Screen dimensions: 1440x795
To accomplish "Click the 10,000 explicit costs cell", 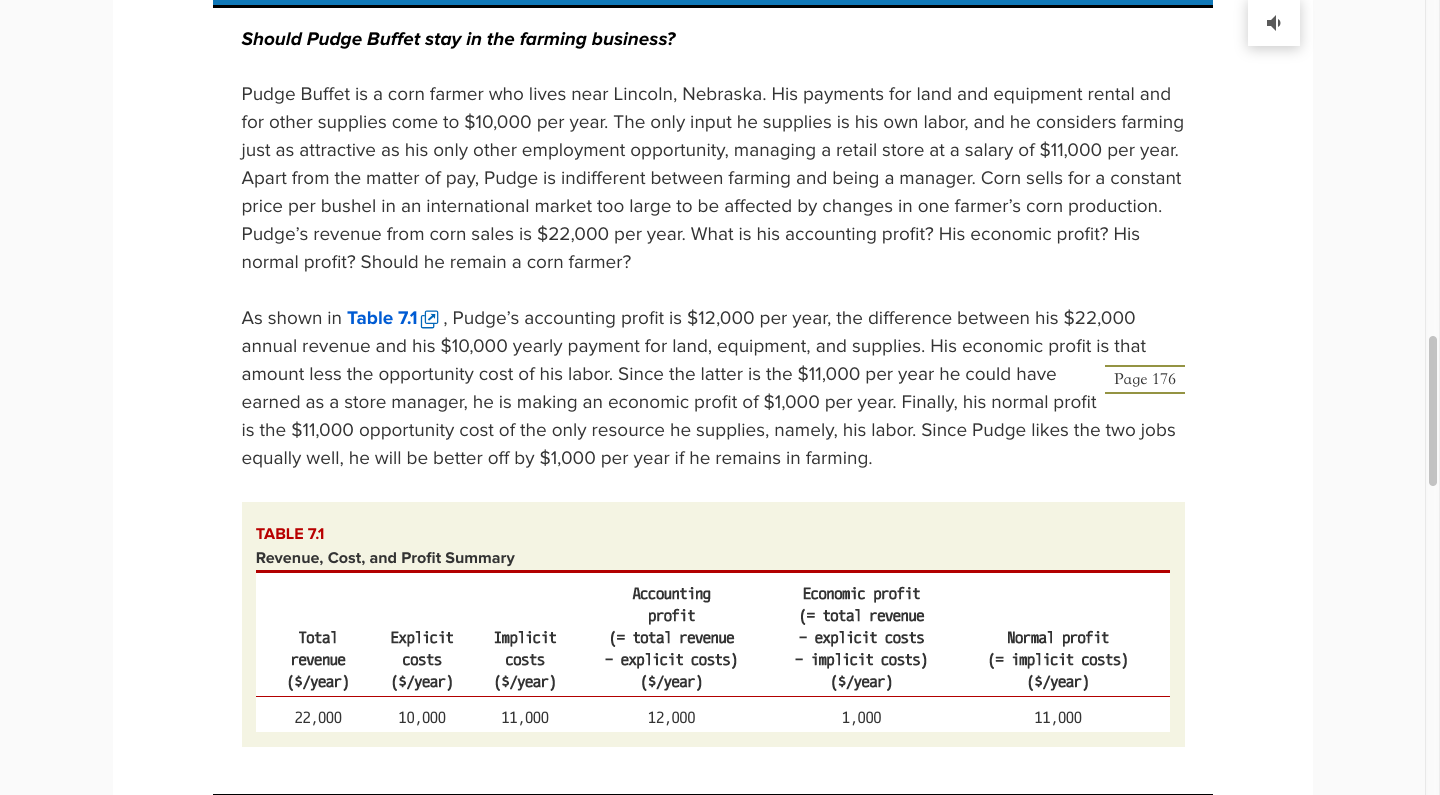I will tap(422, 718).
